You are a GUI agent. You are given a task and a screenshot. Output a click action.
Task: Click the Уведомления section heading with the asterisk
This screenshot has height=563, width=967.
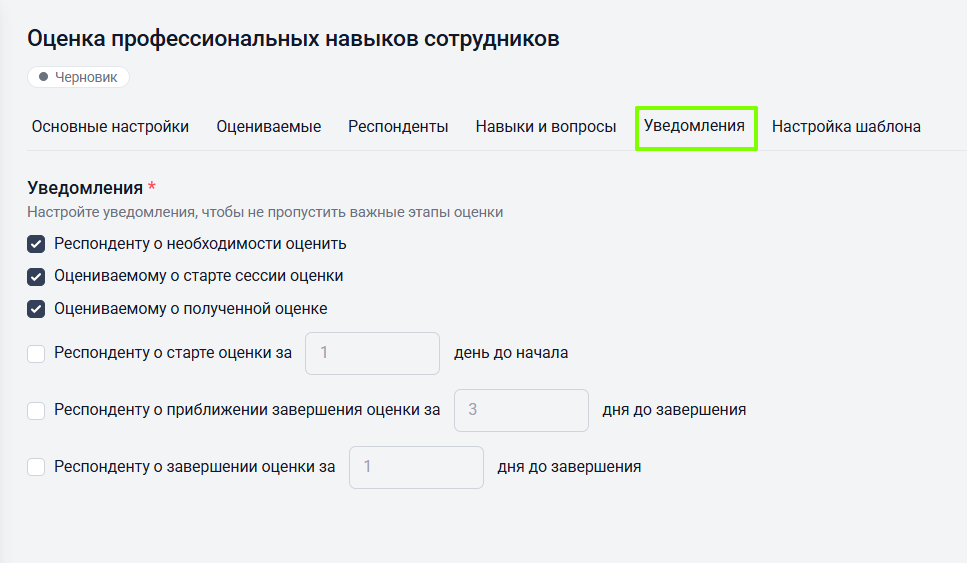pos(86,188)
